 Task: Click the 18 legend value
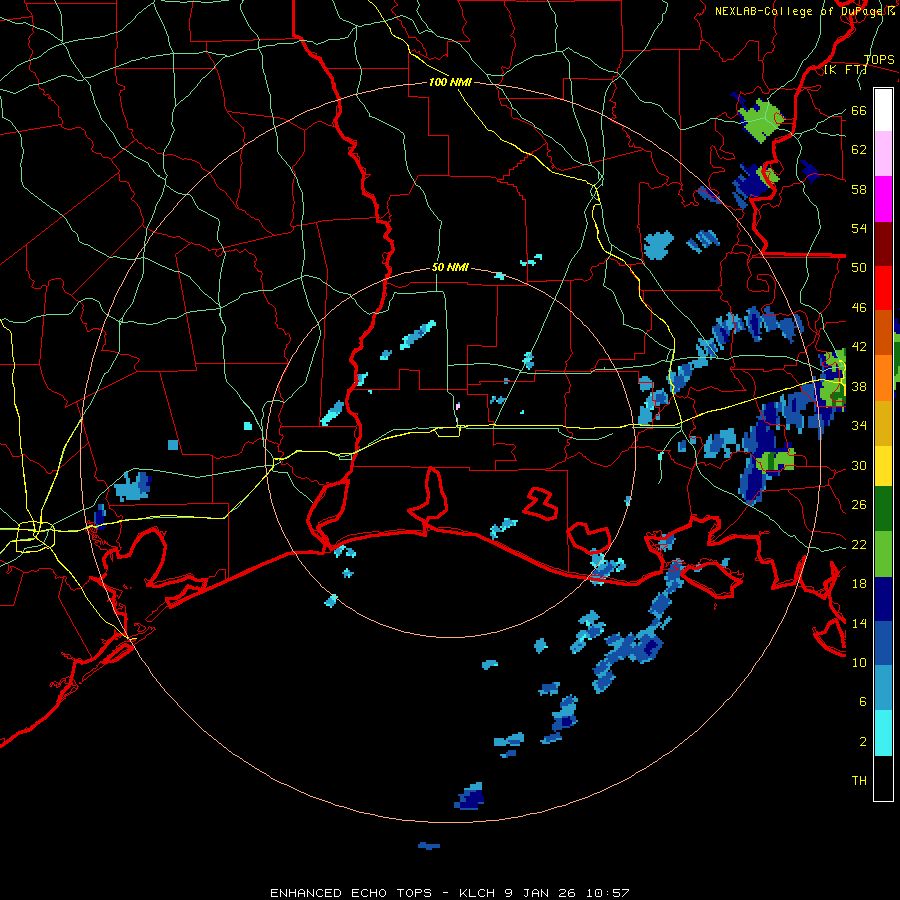[x=859, y=583]
